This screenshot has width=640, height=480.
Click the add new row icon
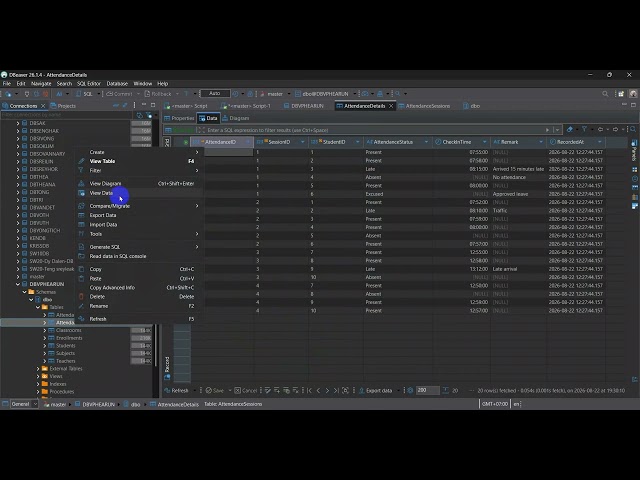[x=277, y=391]
